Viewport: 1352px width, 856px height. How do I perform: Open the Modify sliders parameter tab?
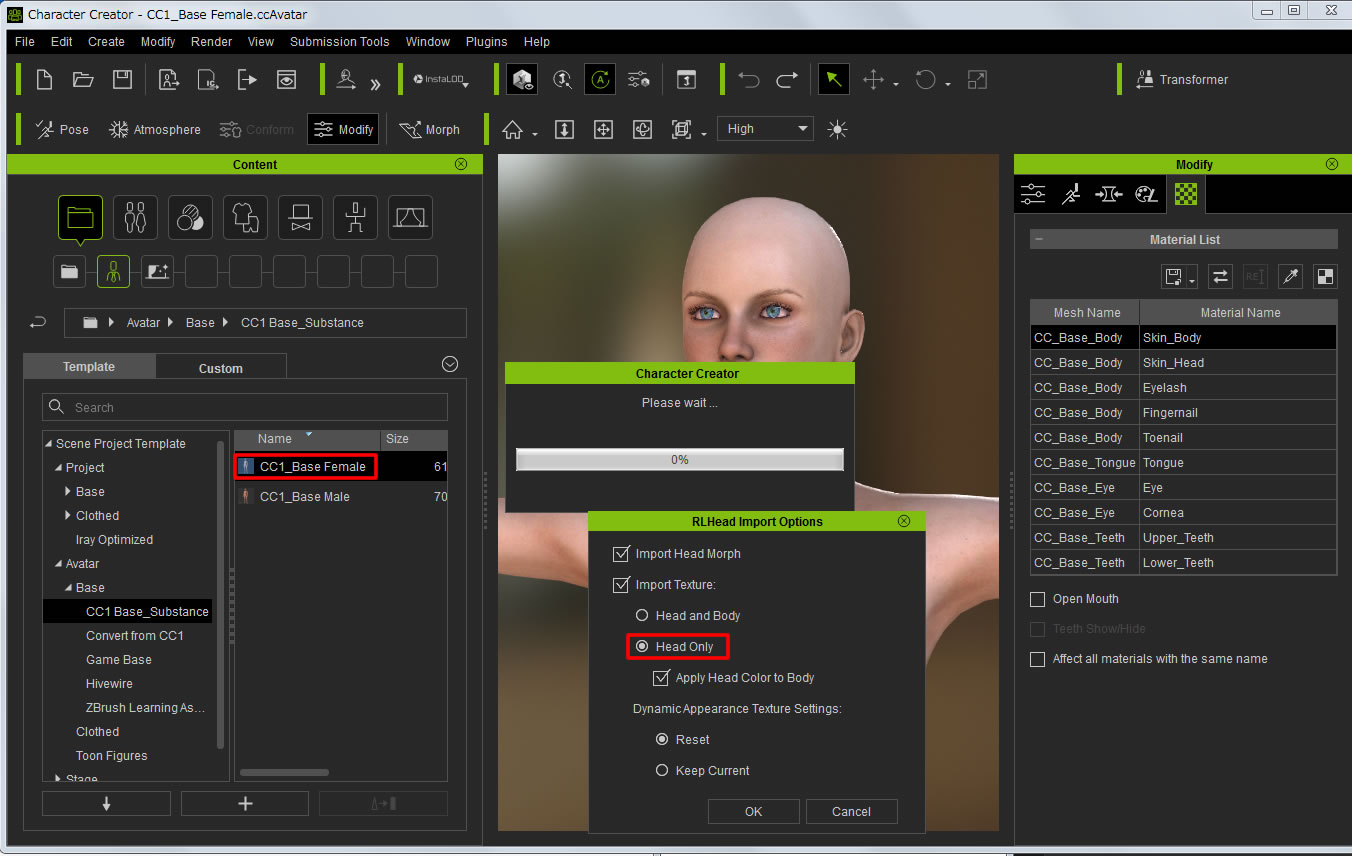(x=1033, y=194)
